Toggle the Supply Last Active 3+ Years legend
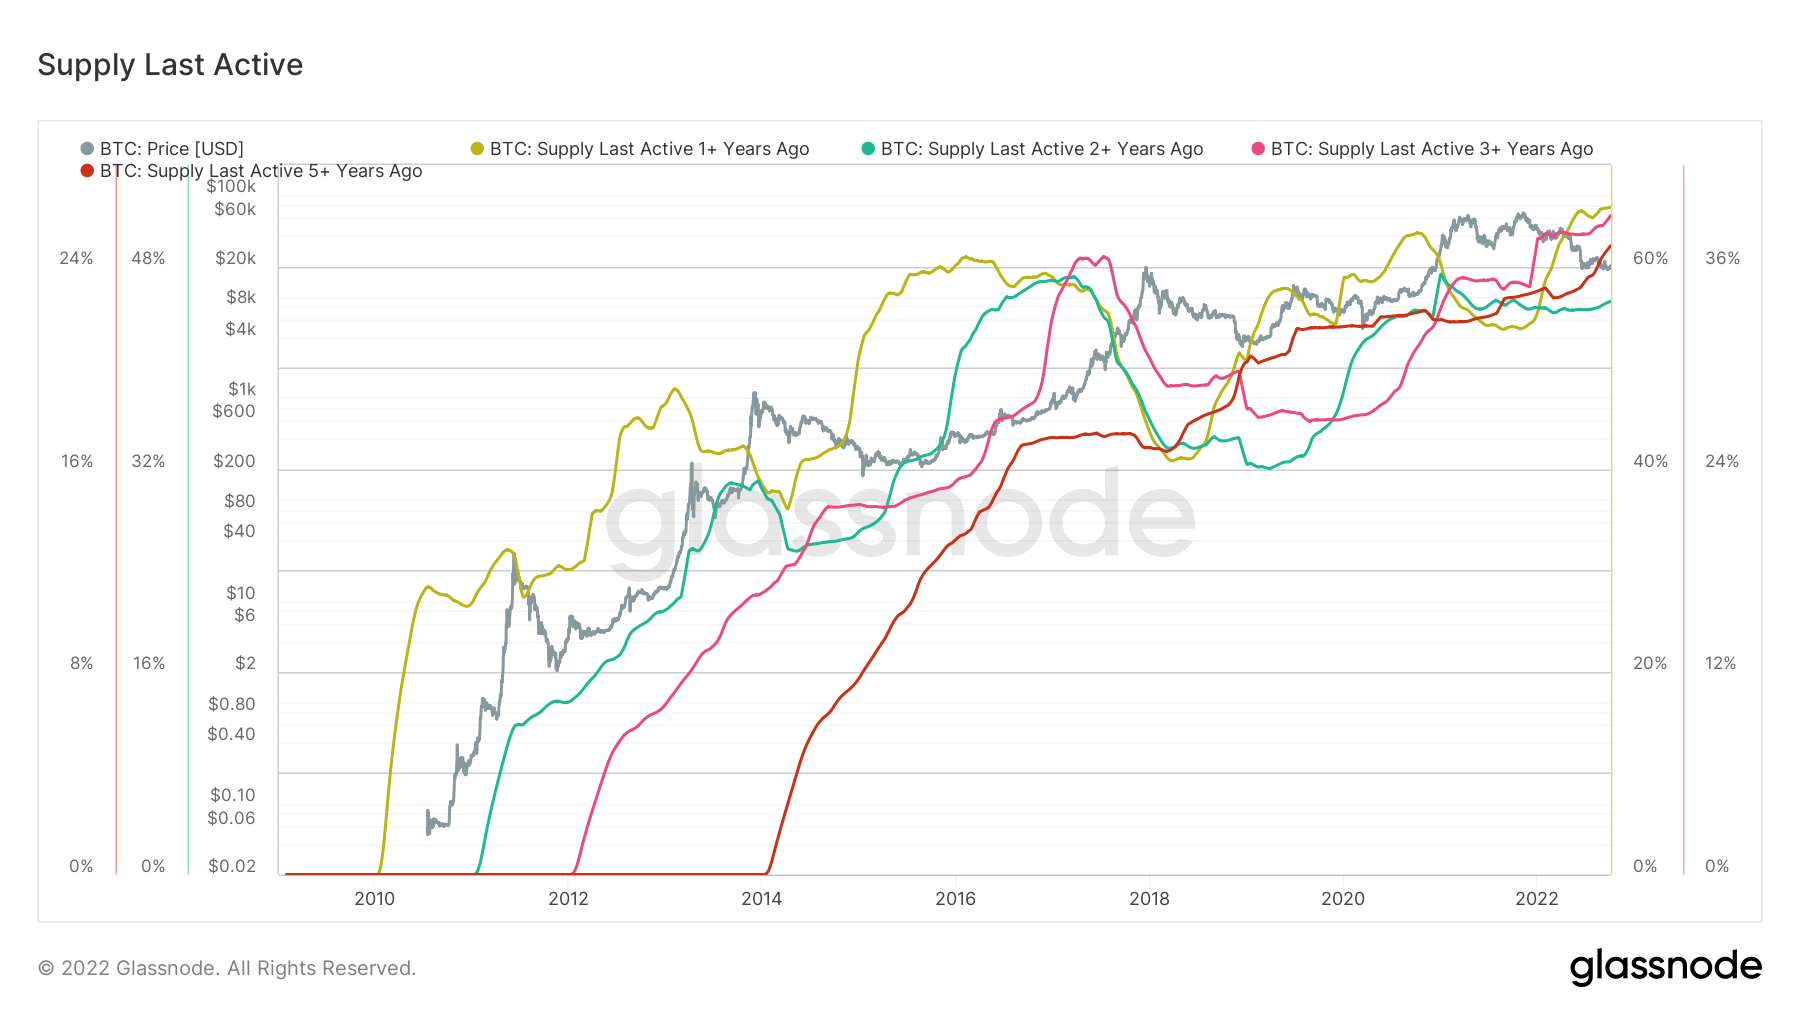 (x=1431, y=149)
